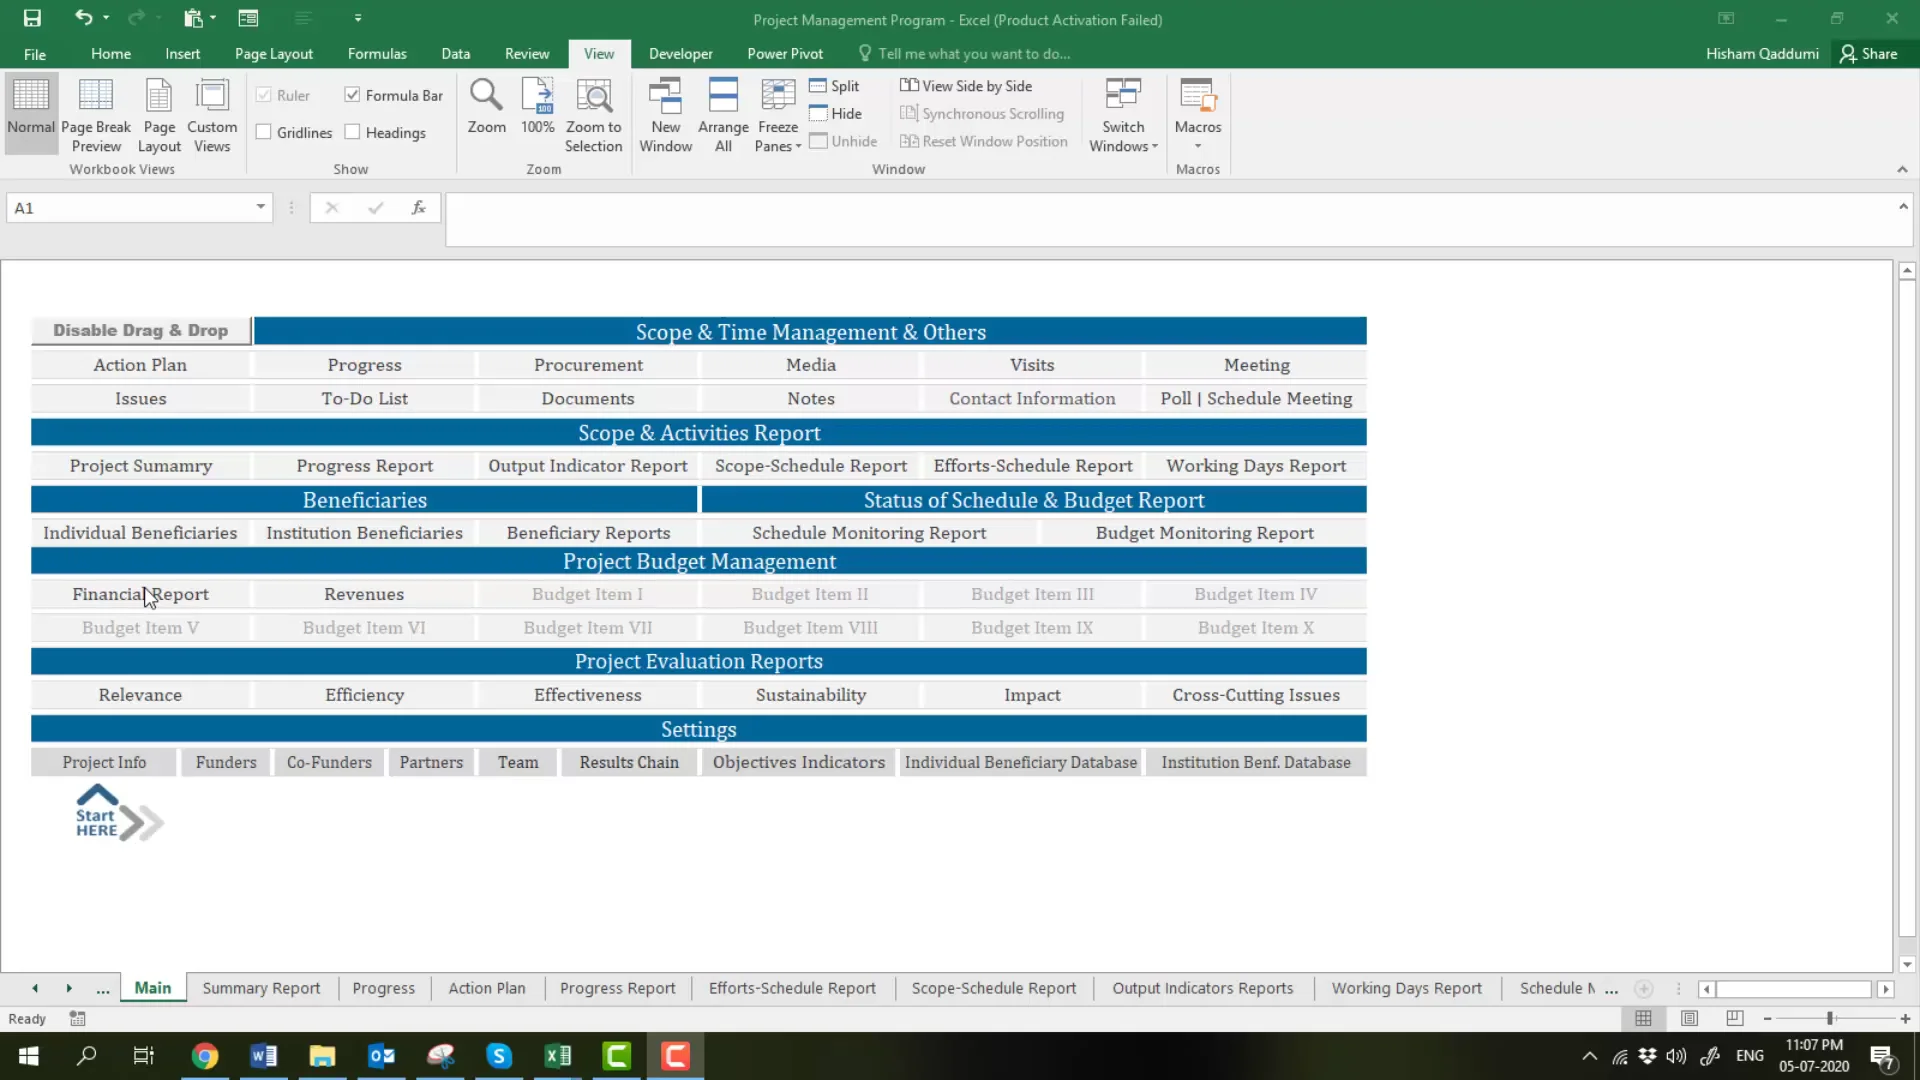
Task: Switch to Summary Report sheet tab
Action: tap(261, 988)
